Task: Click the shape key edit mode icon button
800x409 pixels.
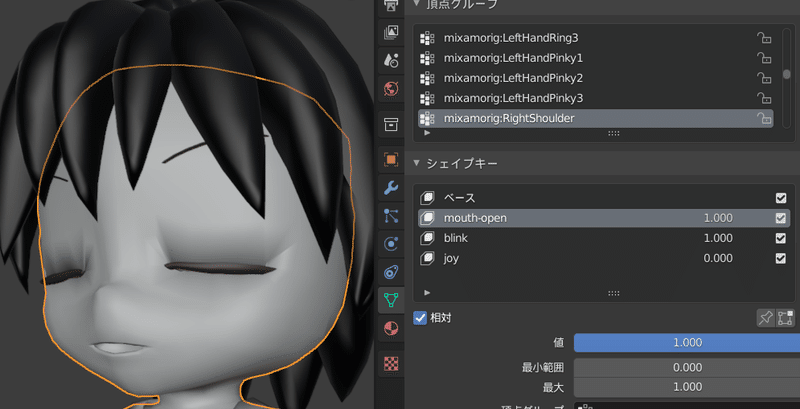Action: (785, 318)
